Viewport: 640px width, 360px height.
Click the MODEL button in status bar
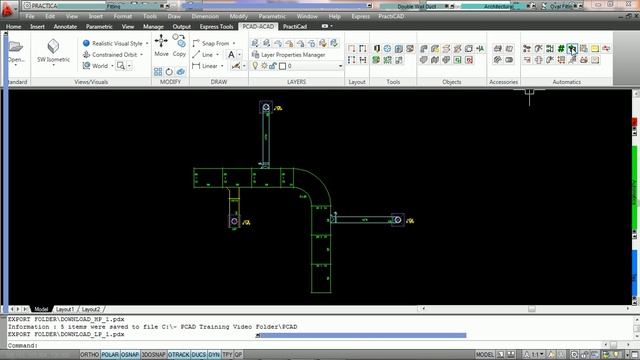pos(484,355)
